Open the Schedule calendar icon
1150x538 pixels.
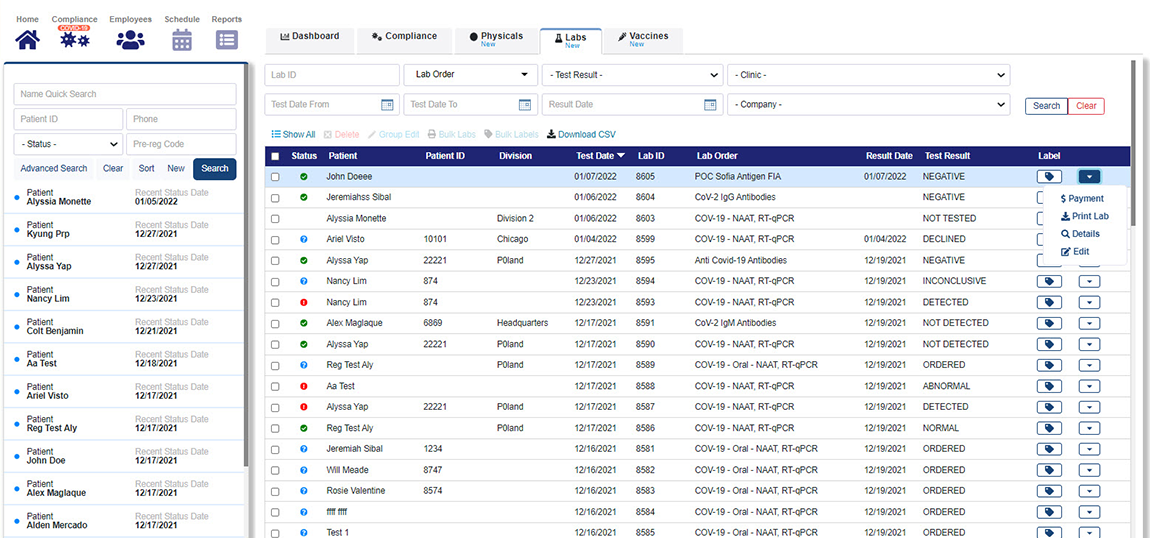181,39
